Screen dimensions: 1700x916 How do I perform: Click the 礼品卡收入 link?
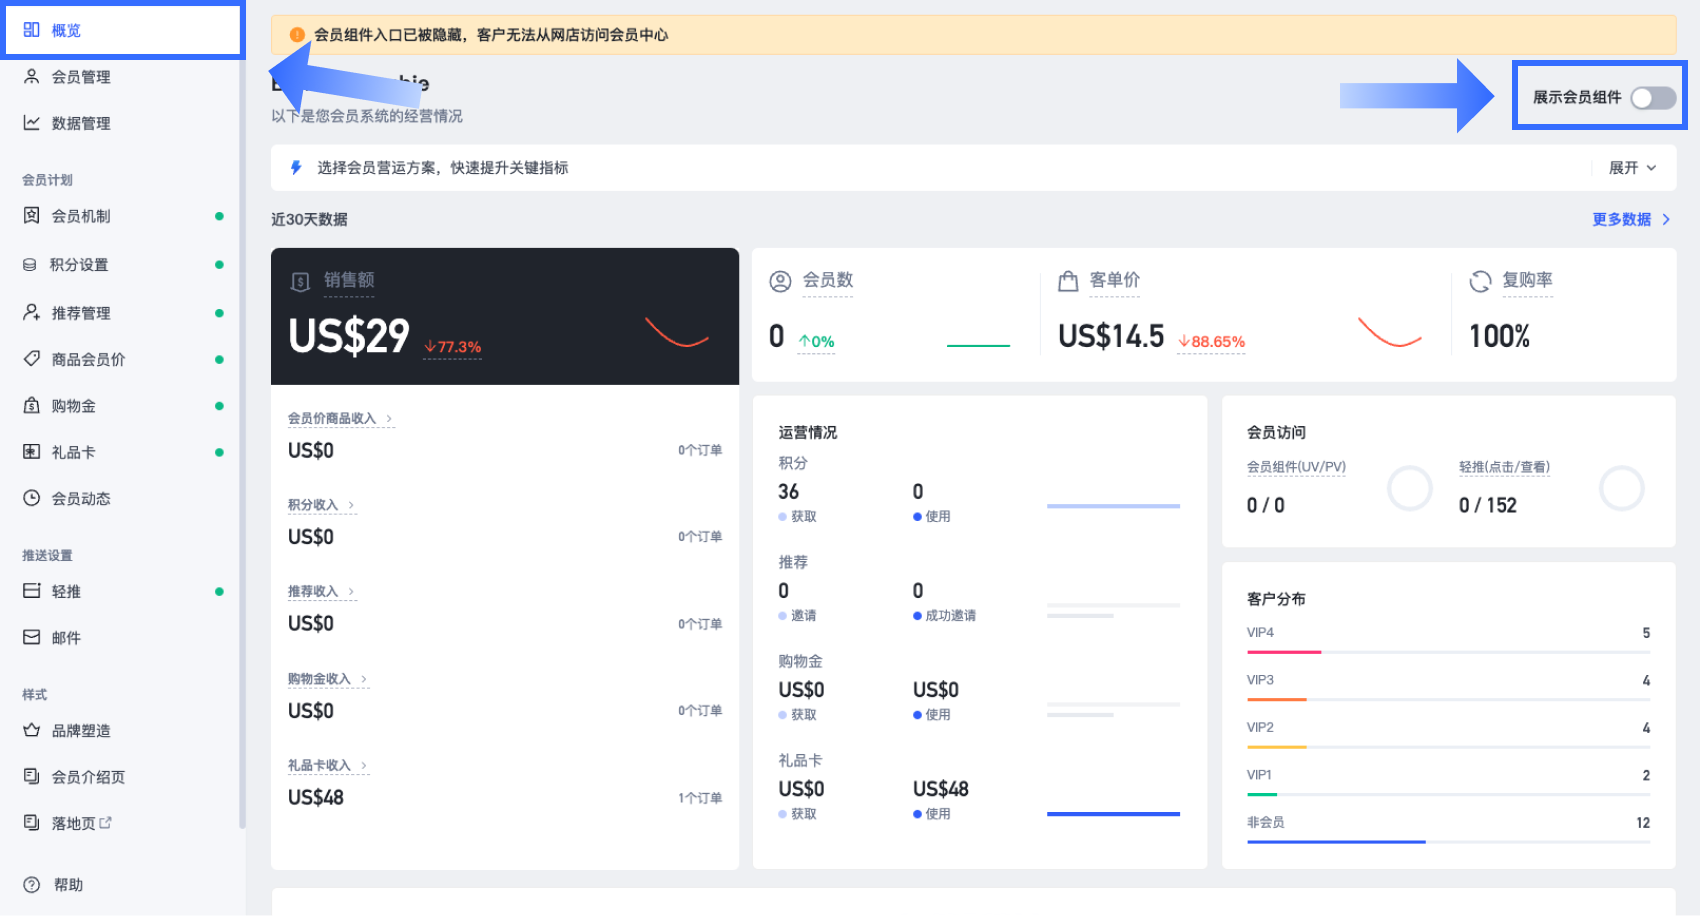tap(319, 766)
